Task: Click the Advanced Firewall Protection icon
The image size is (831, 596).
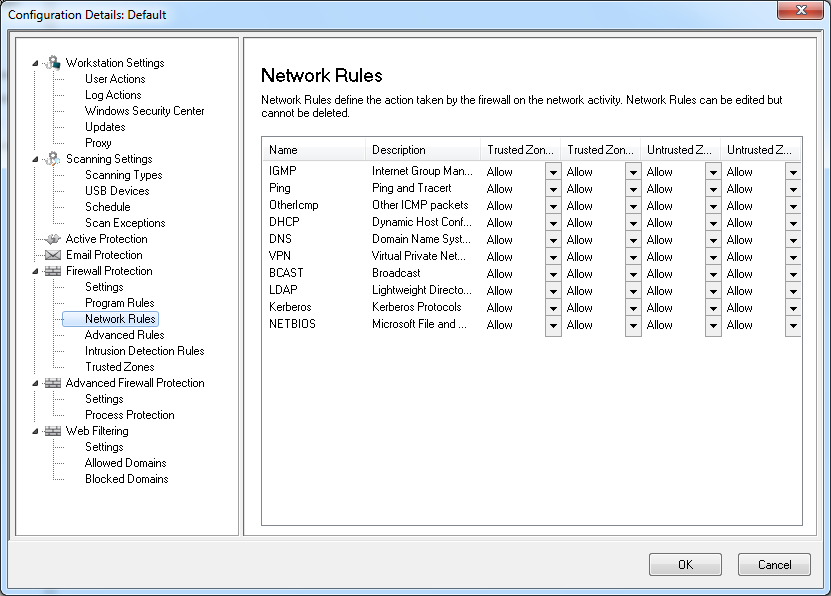Action: pos(53,383)
